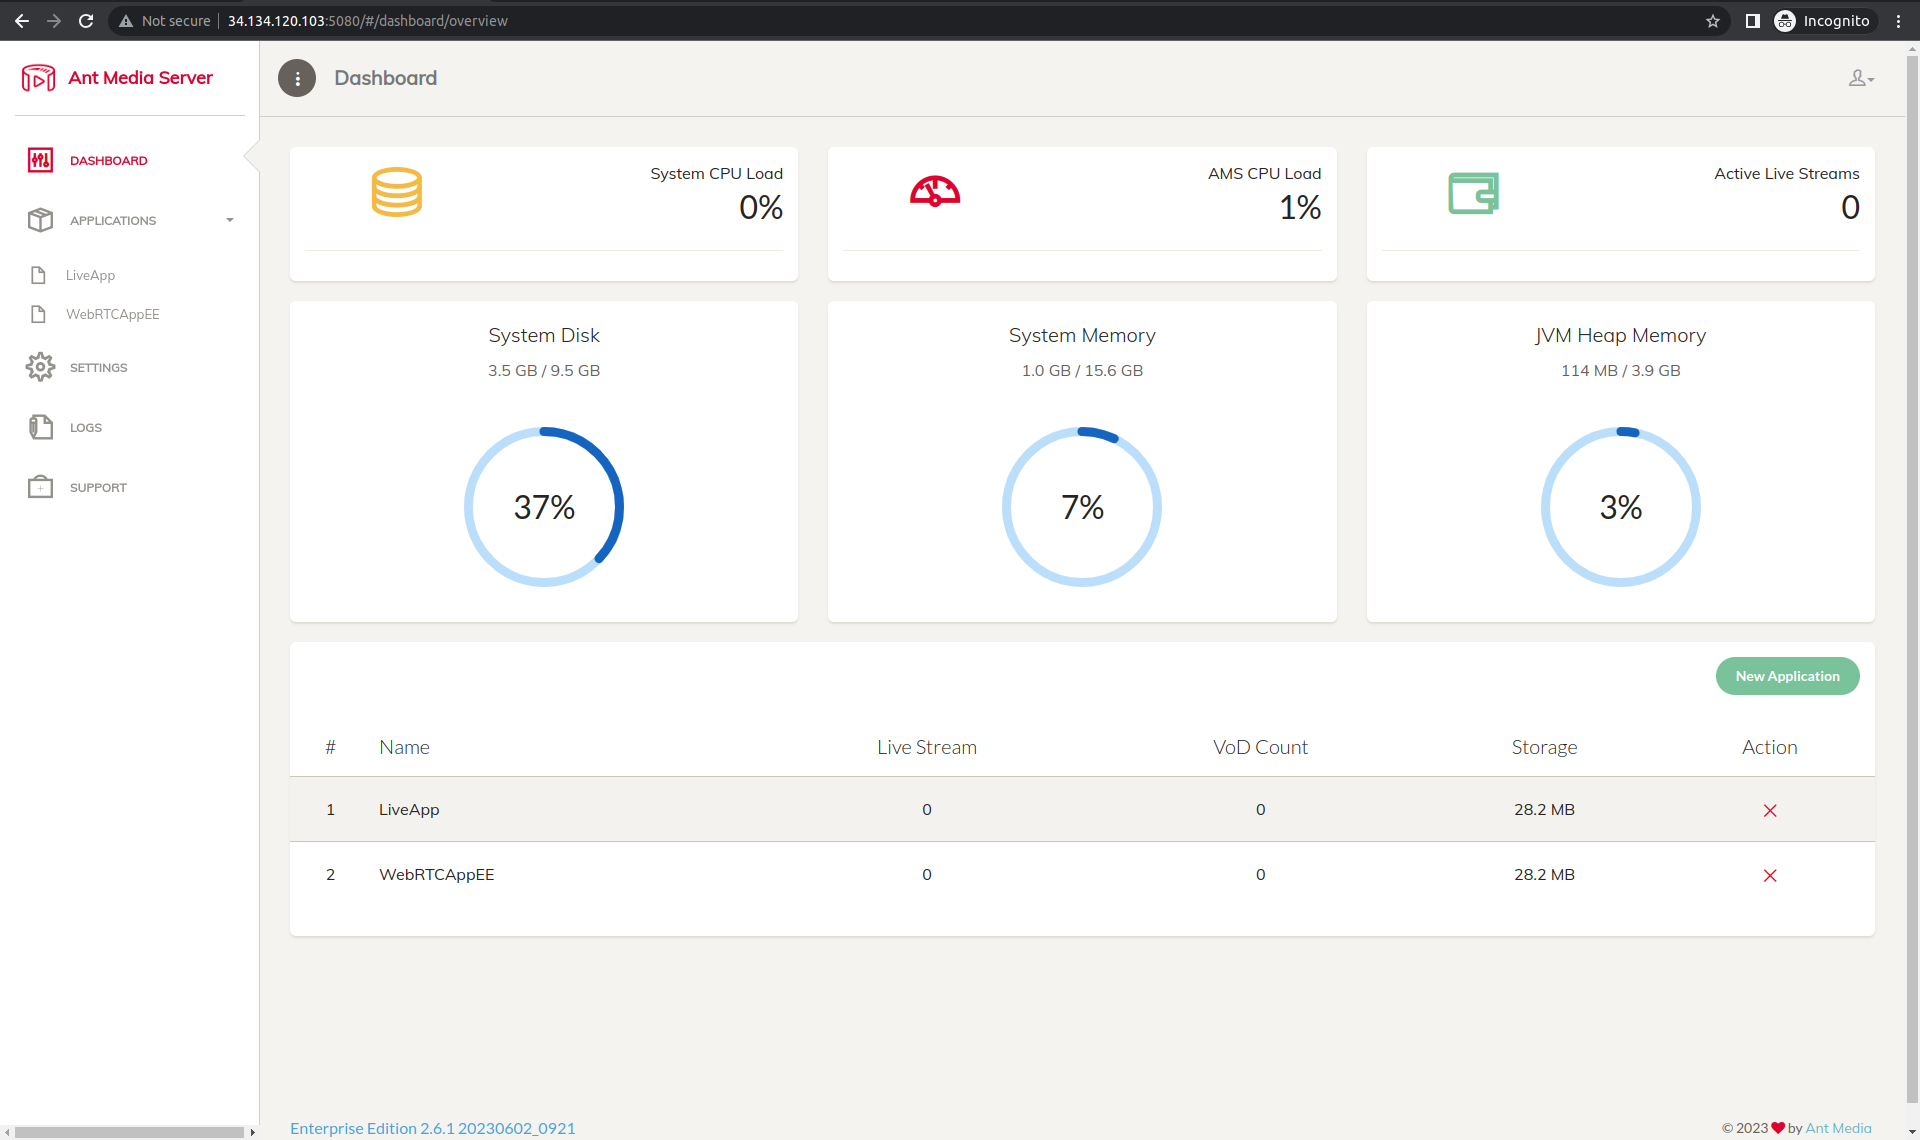The height and width of the screenshot is (1140, 1920).
Task: Click the Settings gear icon
Action: coord(40,367)
